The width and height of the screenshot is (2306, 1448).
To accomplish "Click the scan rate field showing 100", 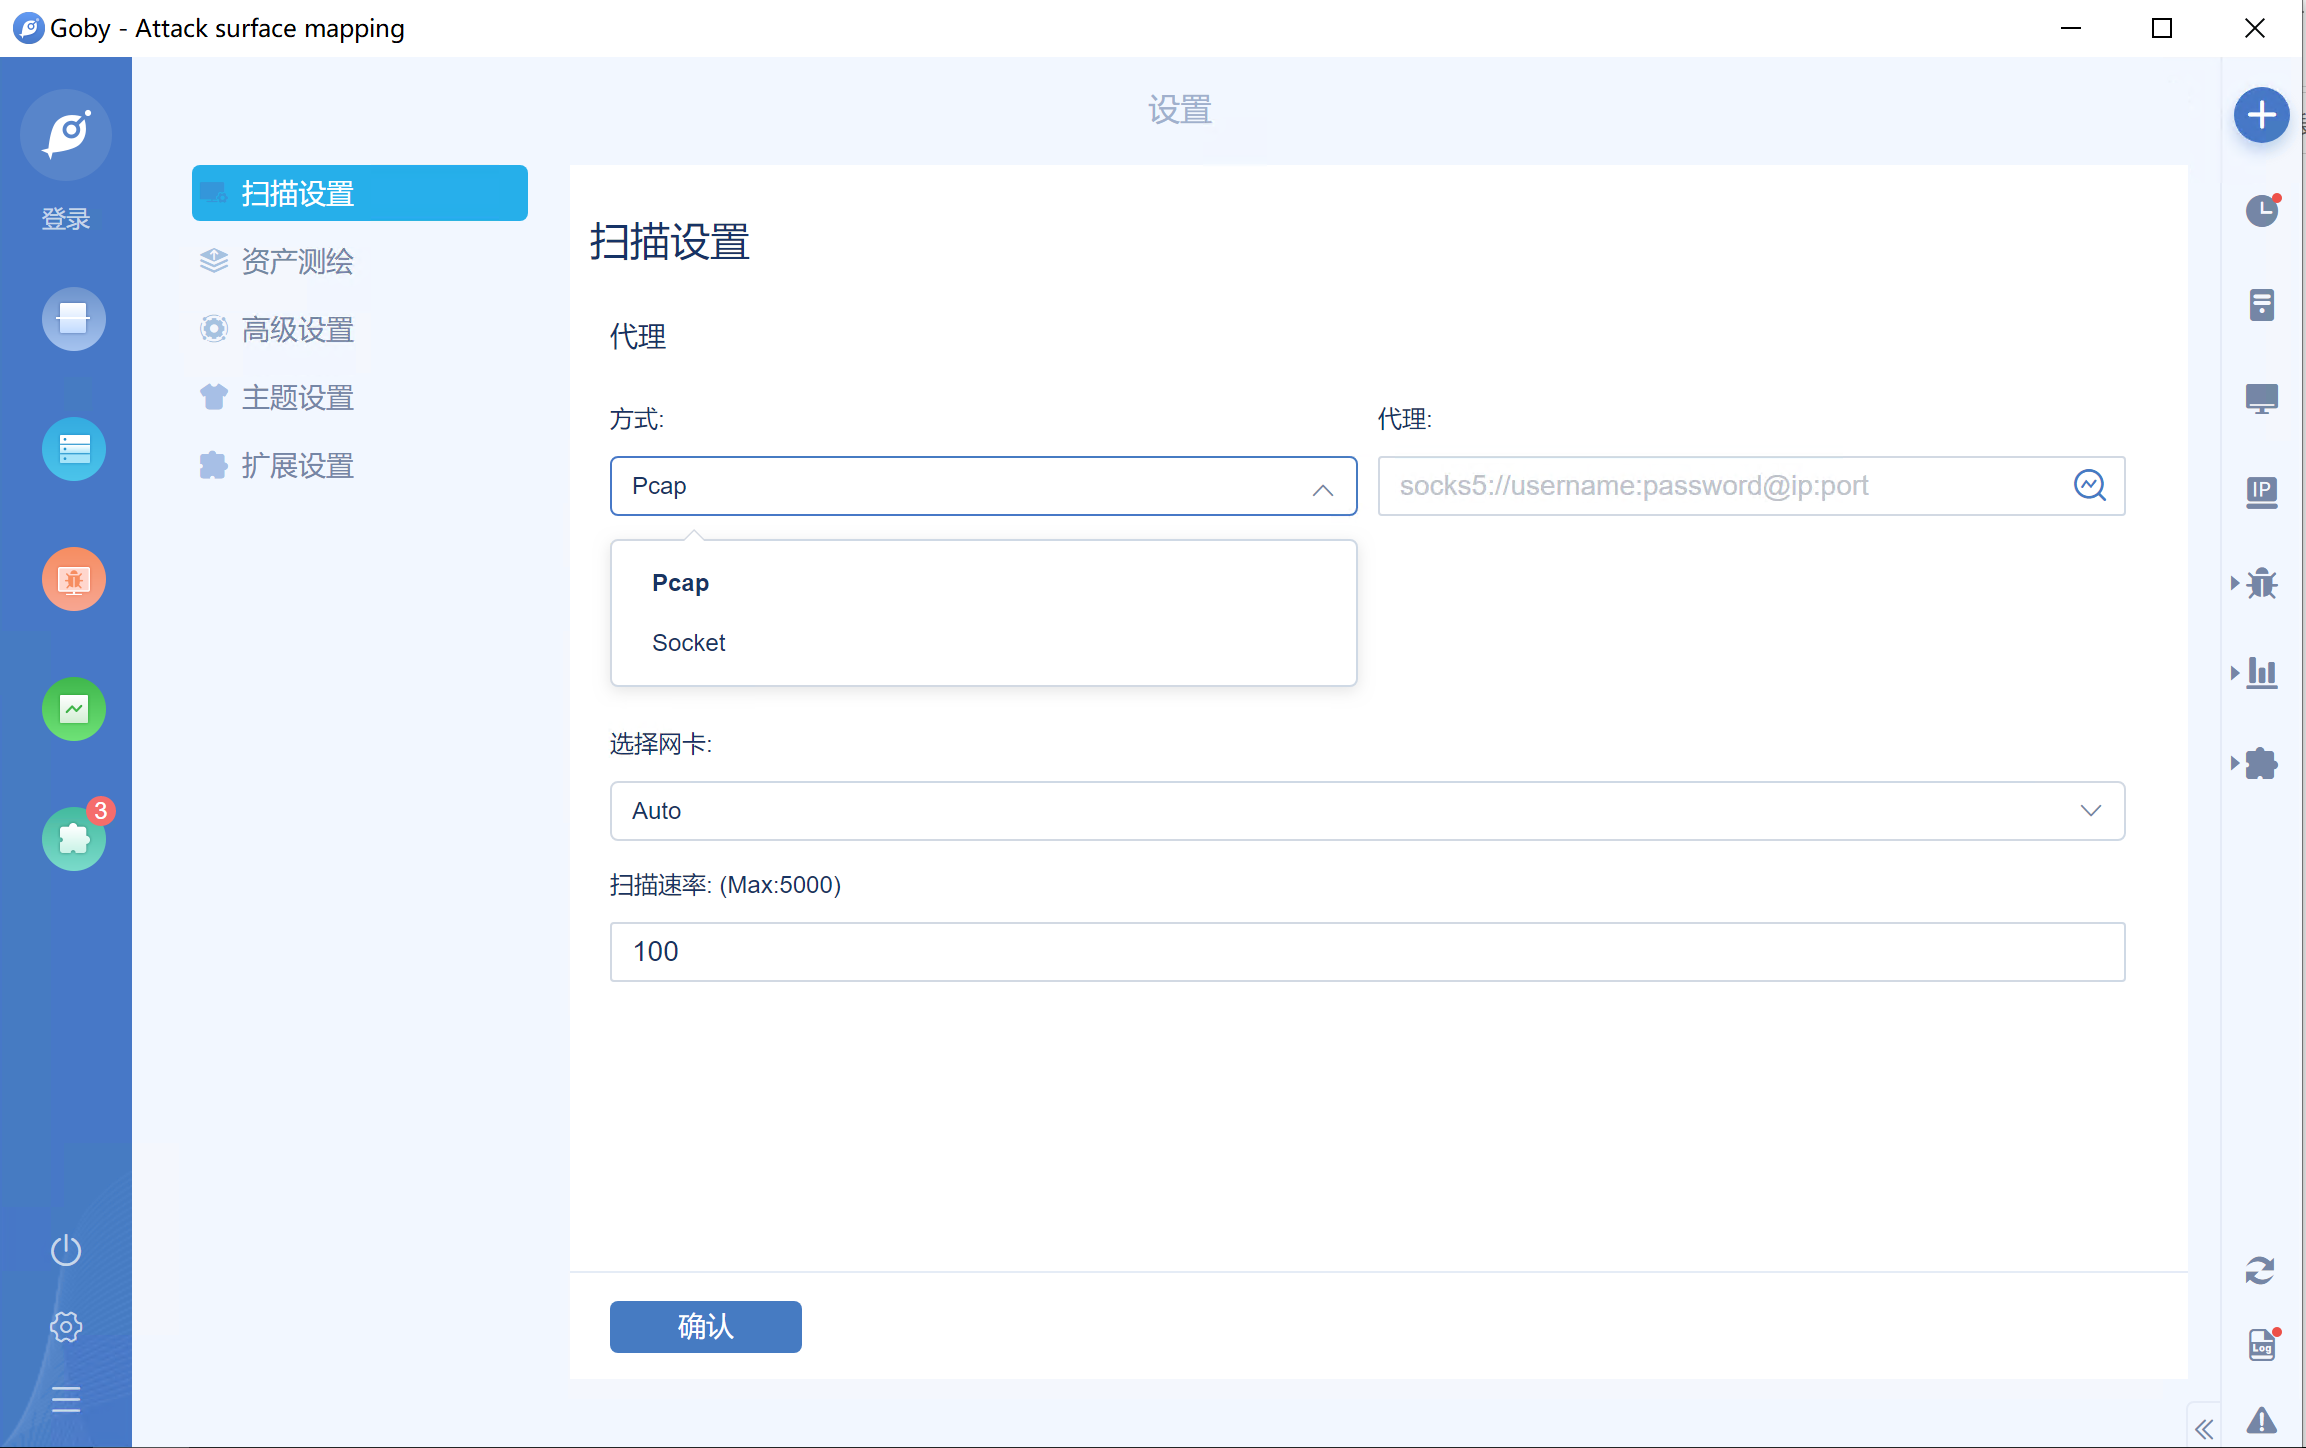I will (x=1367, y=952).
